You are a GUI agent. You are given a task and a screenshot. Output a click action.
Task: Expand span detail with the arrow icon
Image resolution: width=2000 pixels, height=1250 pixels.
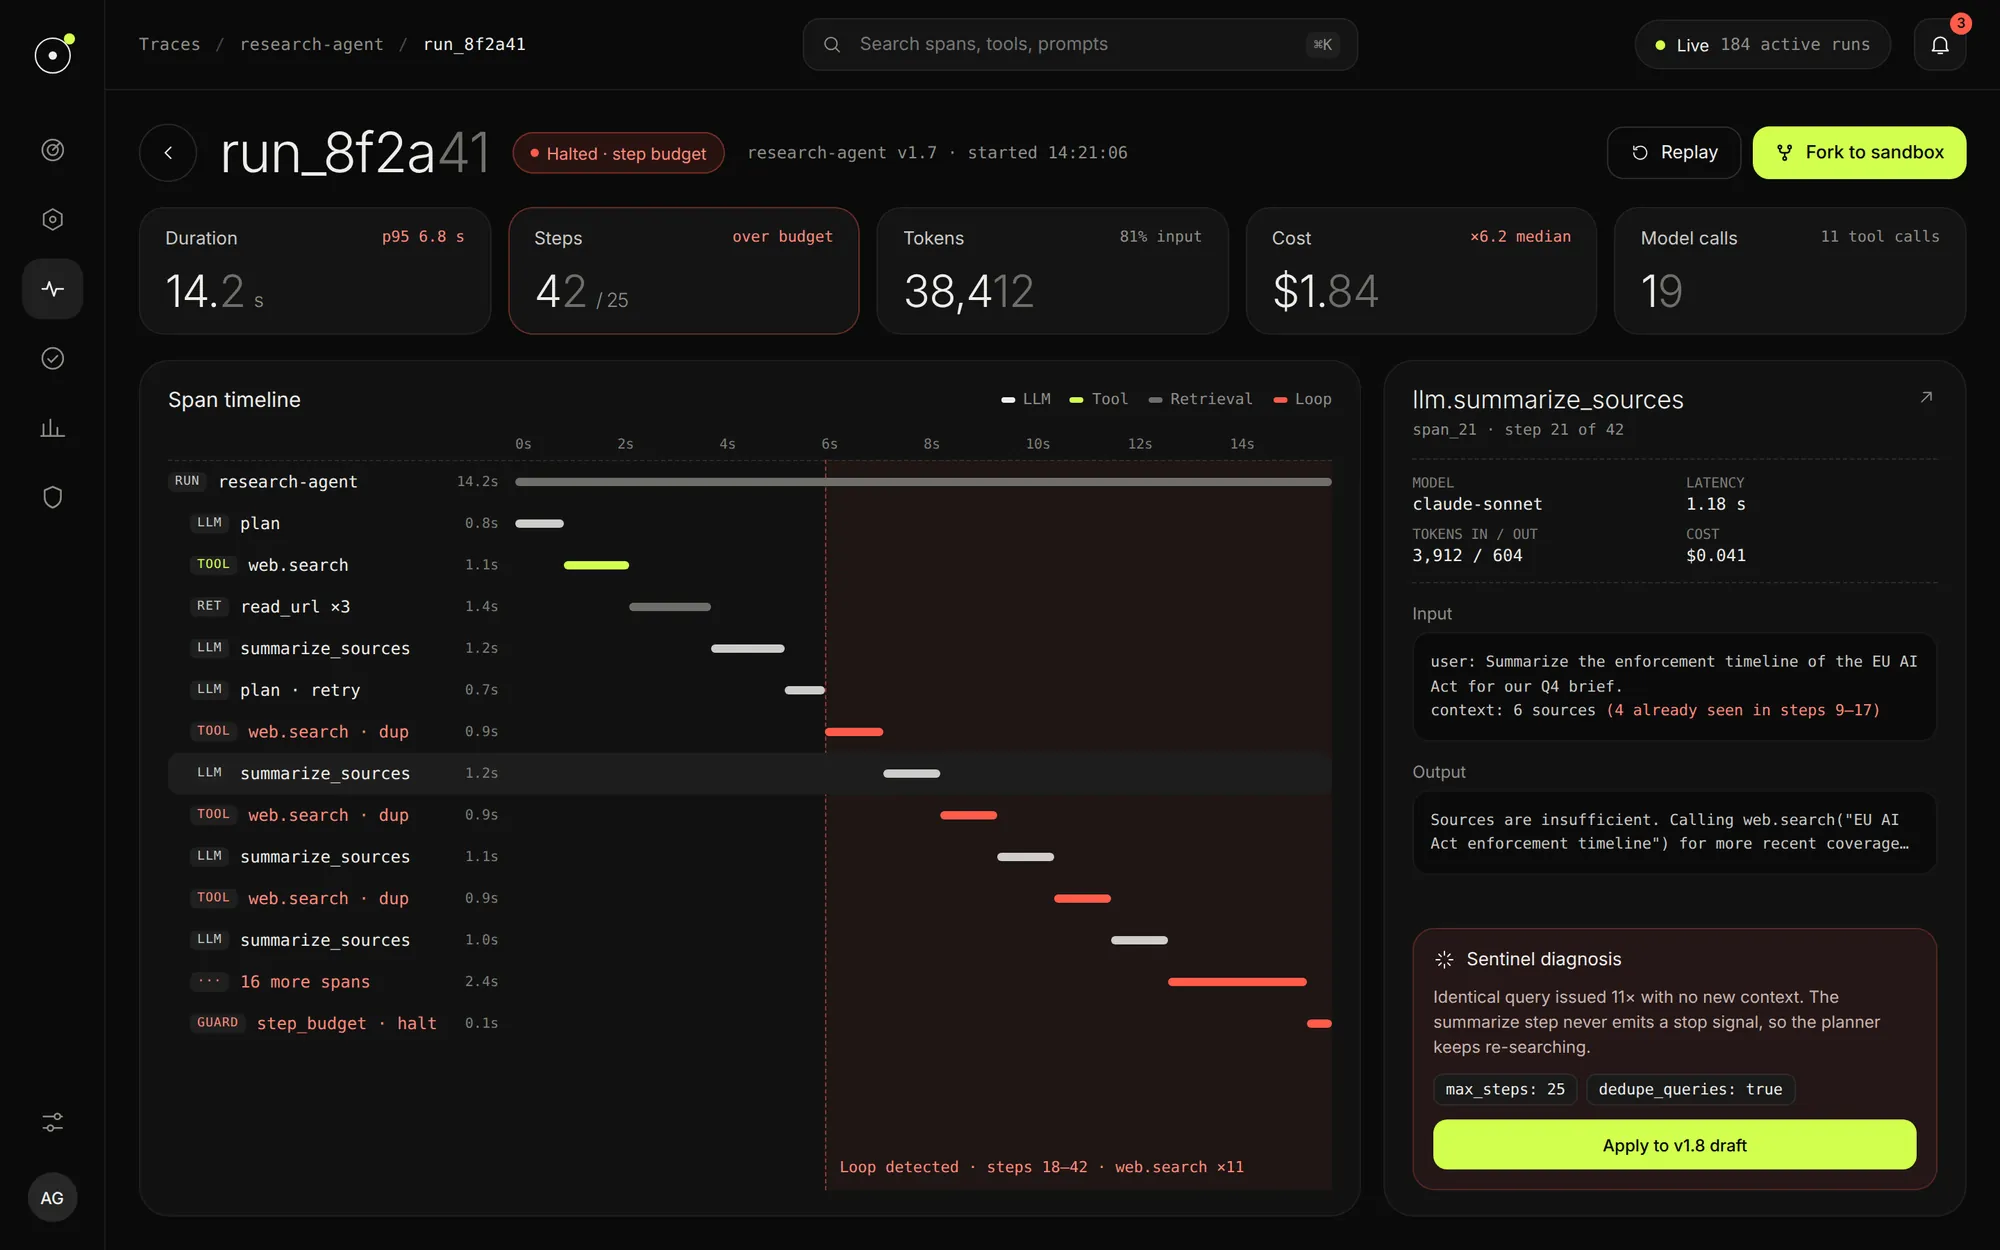[1926, 398]
